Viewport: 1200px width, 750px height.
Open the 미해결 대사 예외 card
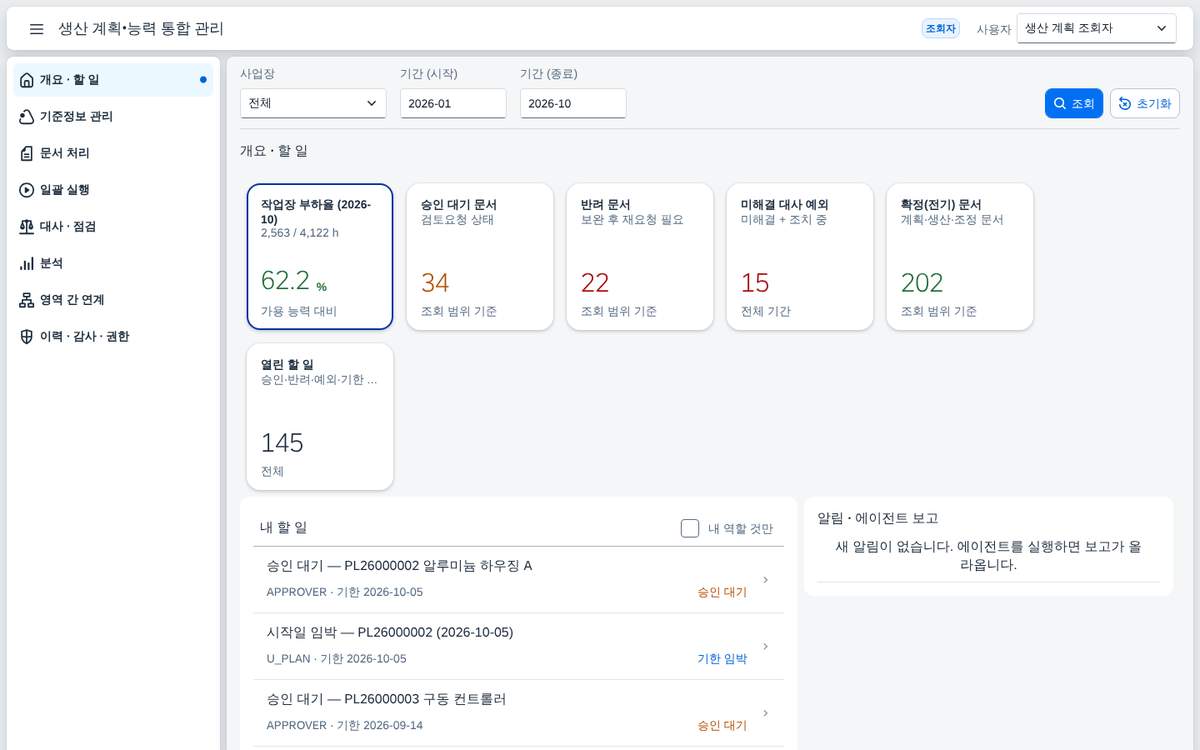coord(800,256)
